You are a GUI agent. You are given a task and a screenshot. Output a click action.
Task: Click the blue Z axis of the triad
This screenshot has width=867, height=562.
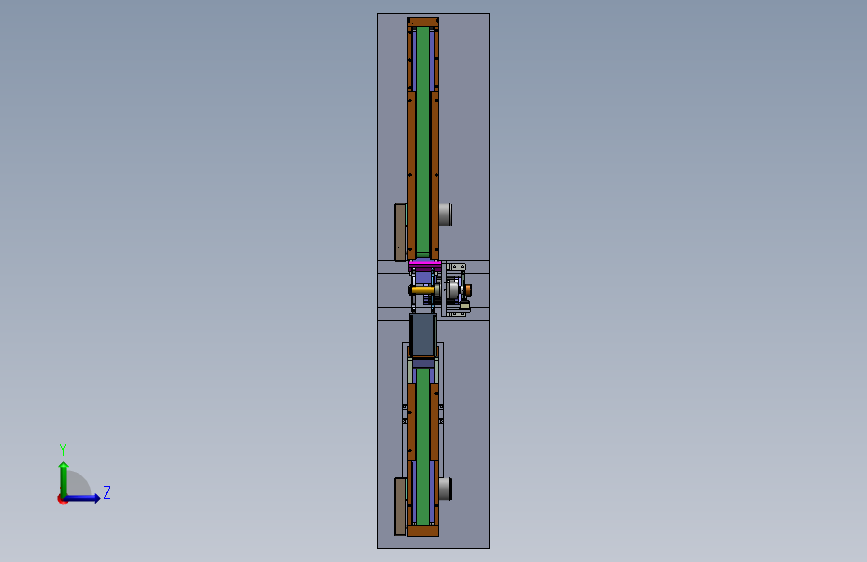tap(82, 498)
